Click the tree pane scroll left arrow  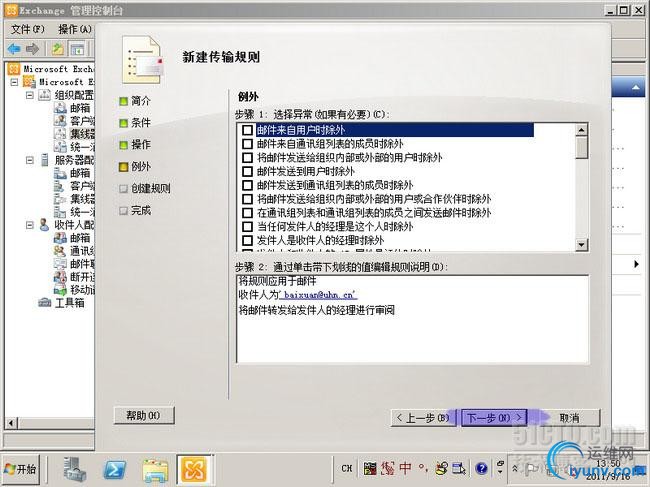(11, 423)
